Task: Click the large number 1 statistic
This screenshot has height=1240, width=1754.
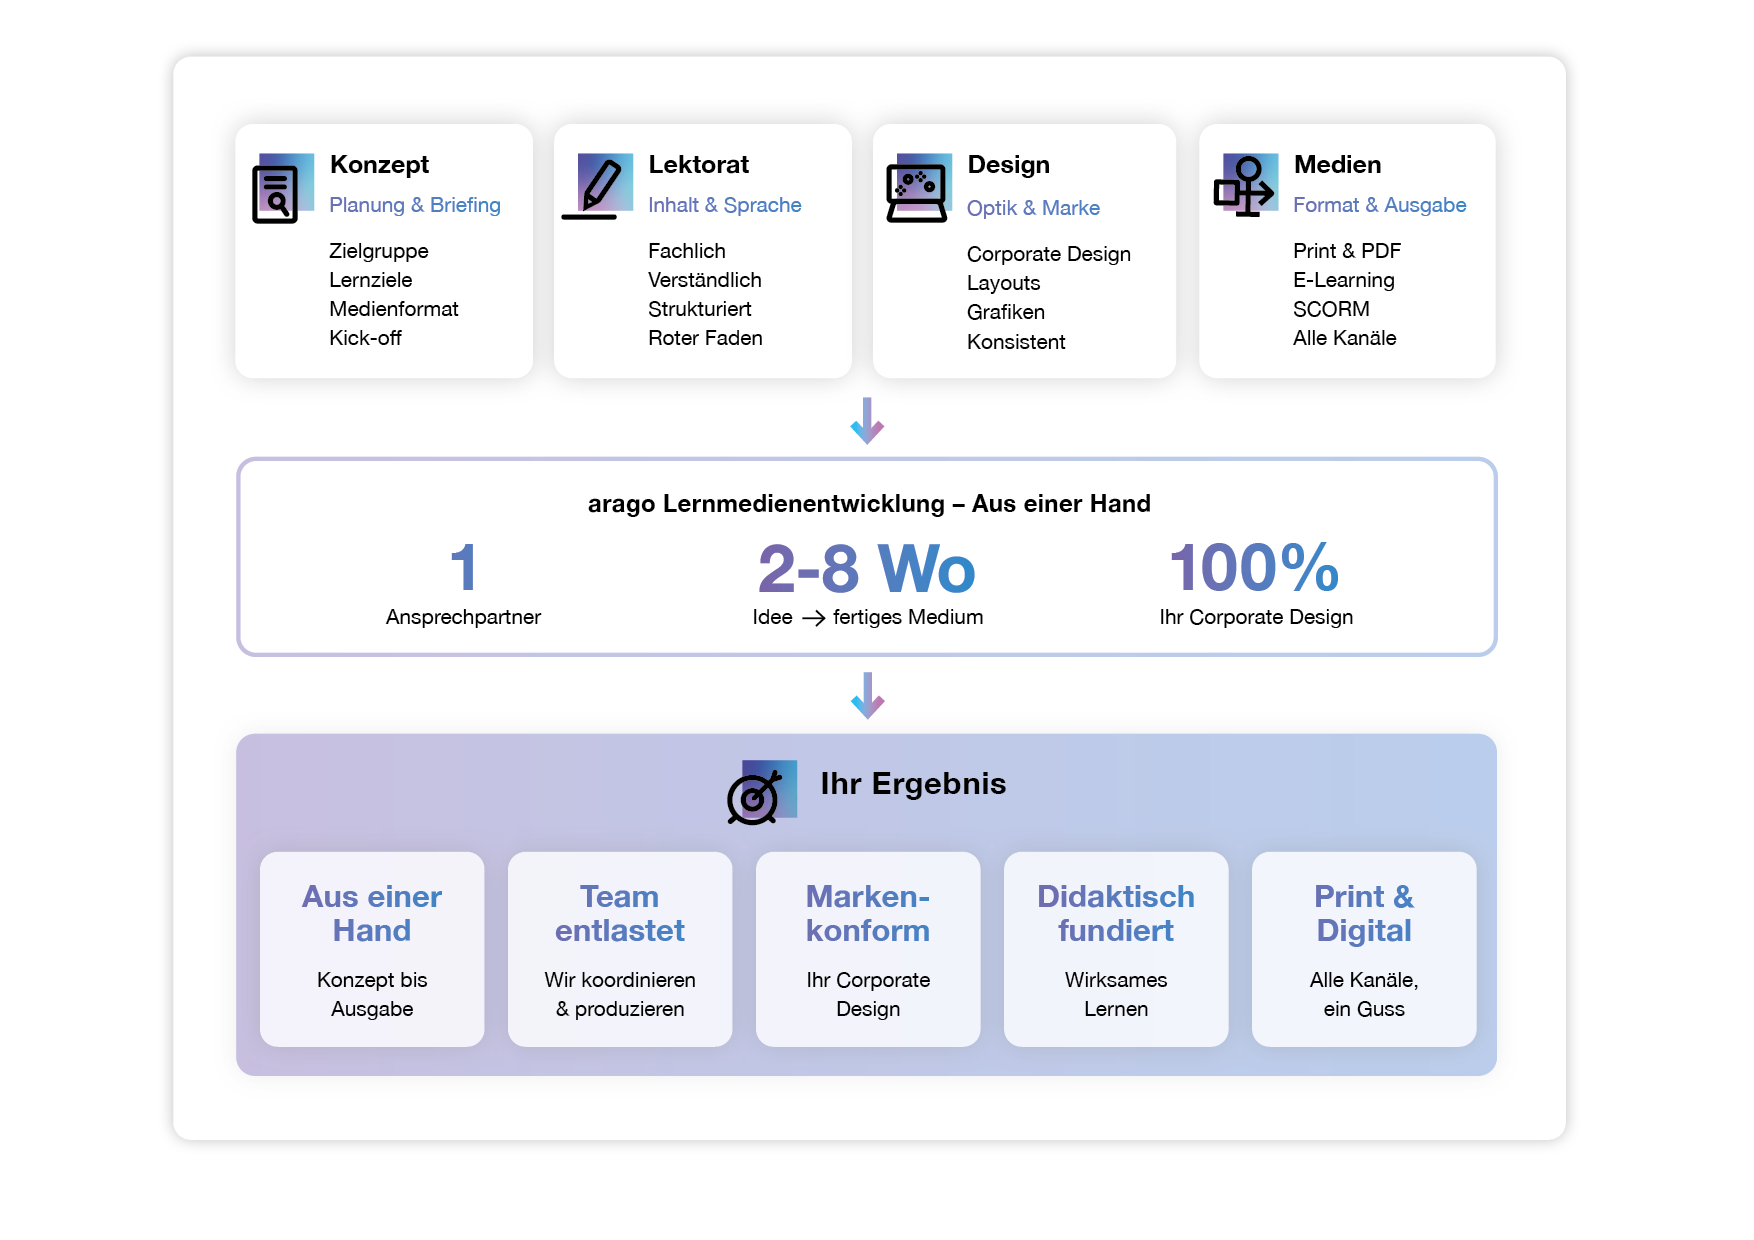Action: point(464,568)
